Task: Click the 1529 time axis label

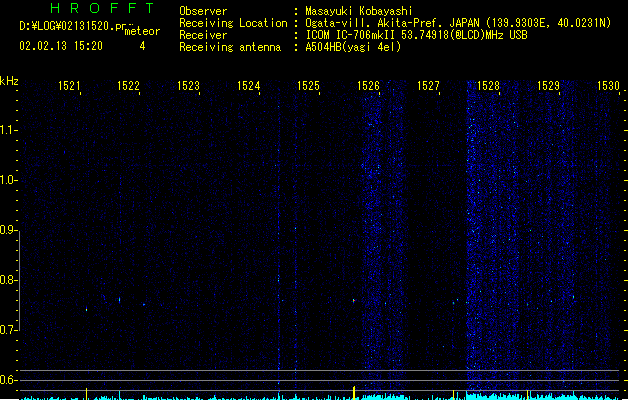Action: (x=548, y=86)
